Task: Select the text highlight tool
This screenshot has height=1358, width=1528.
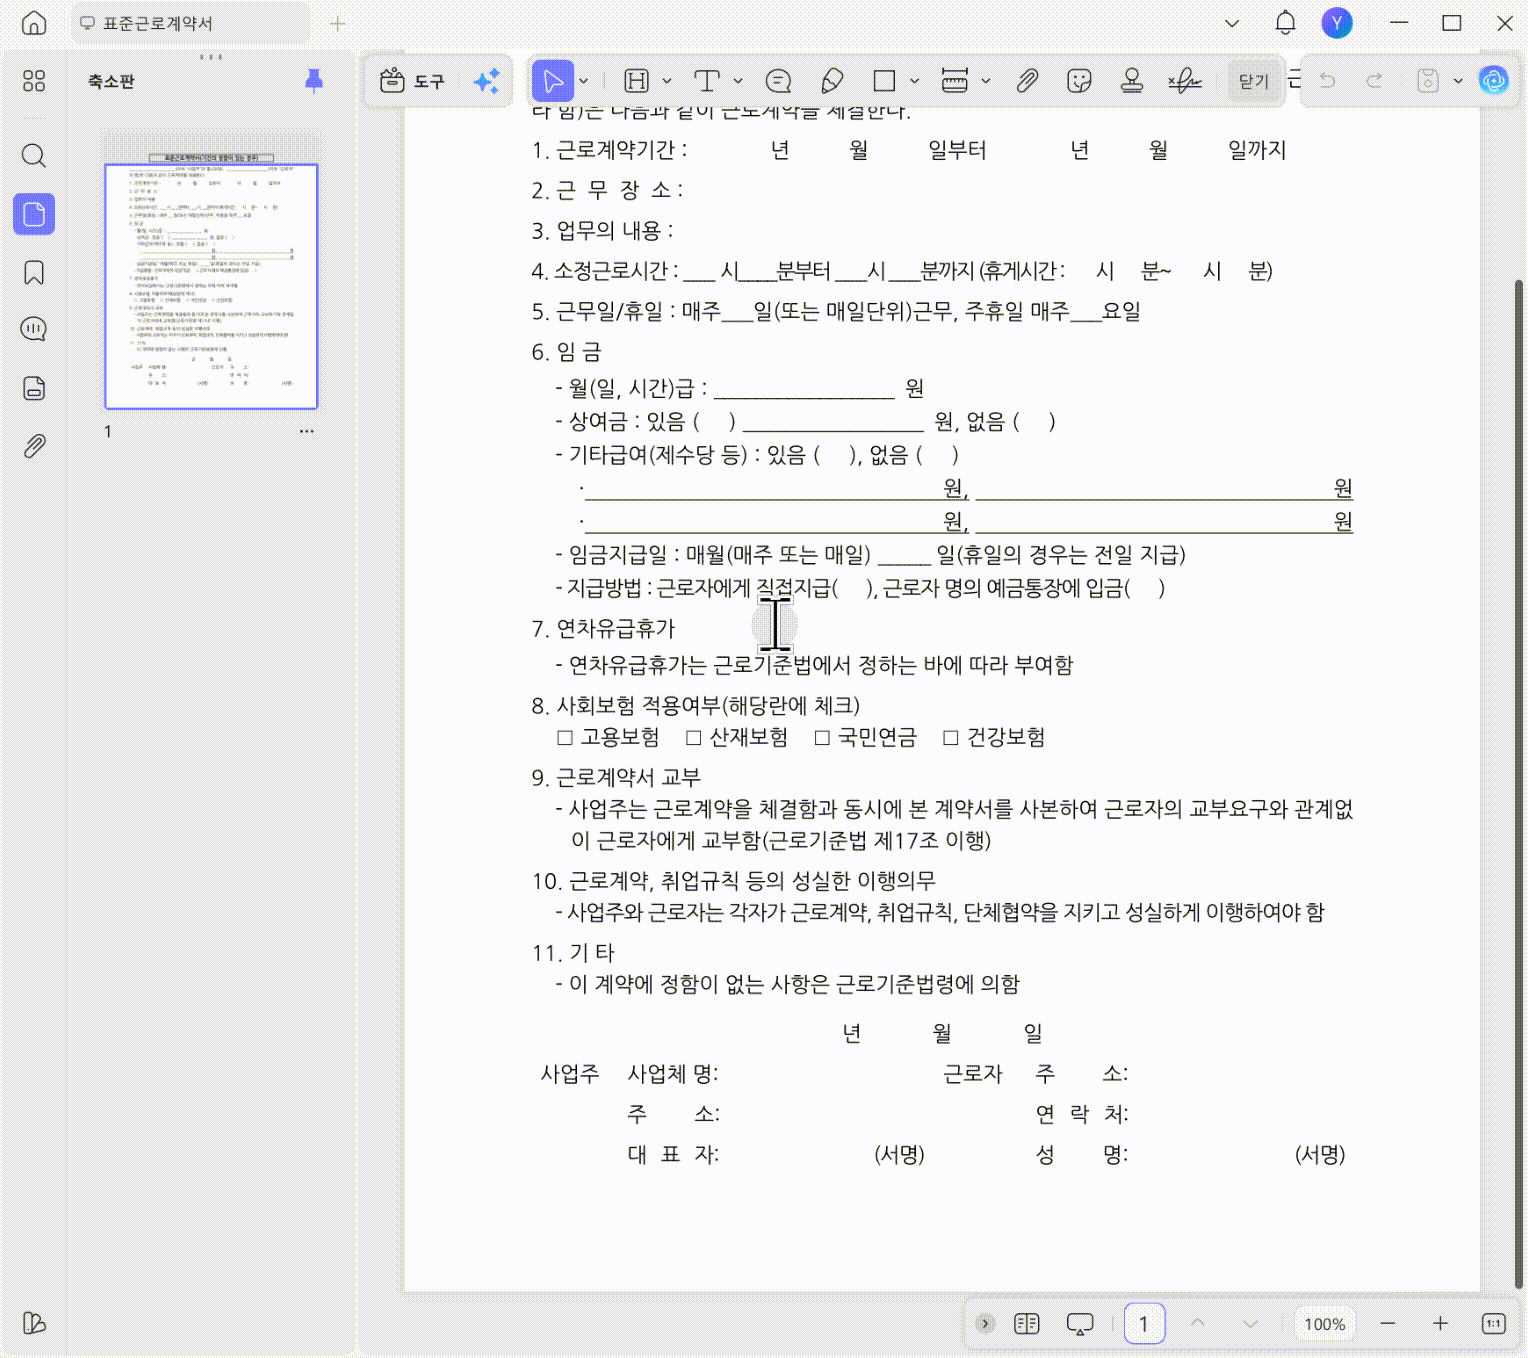Action: [637, 81]
